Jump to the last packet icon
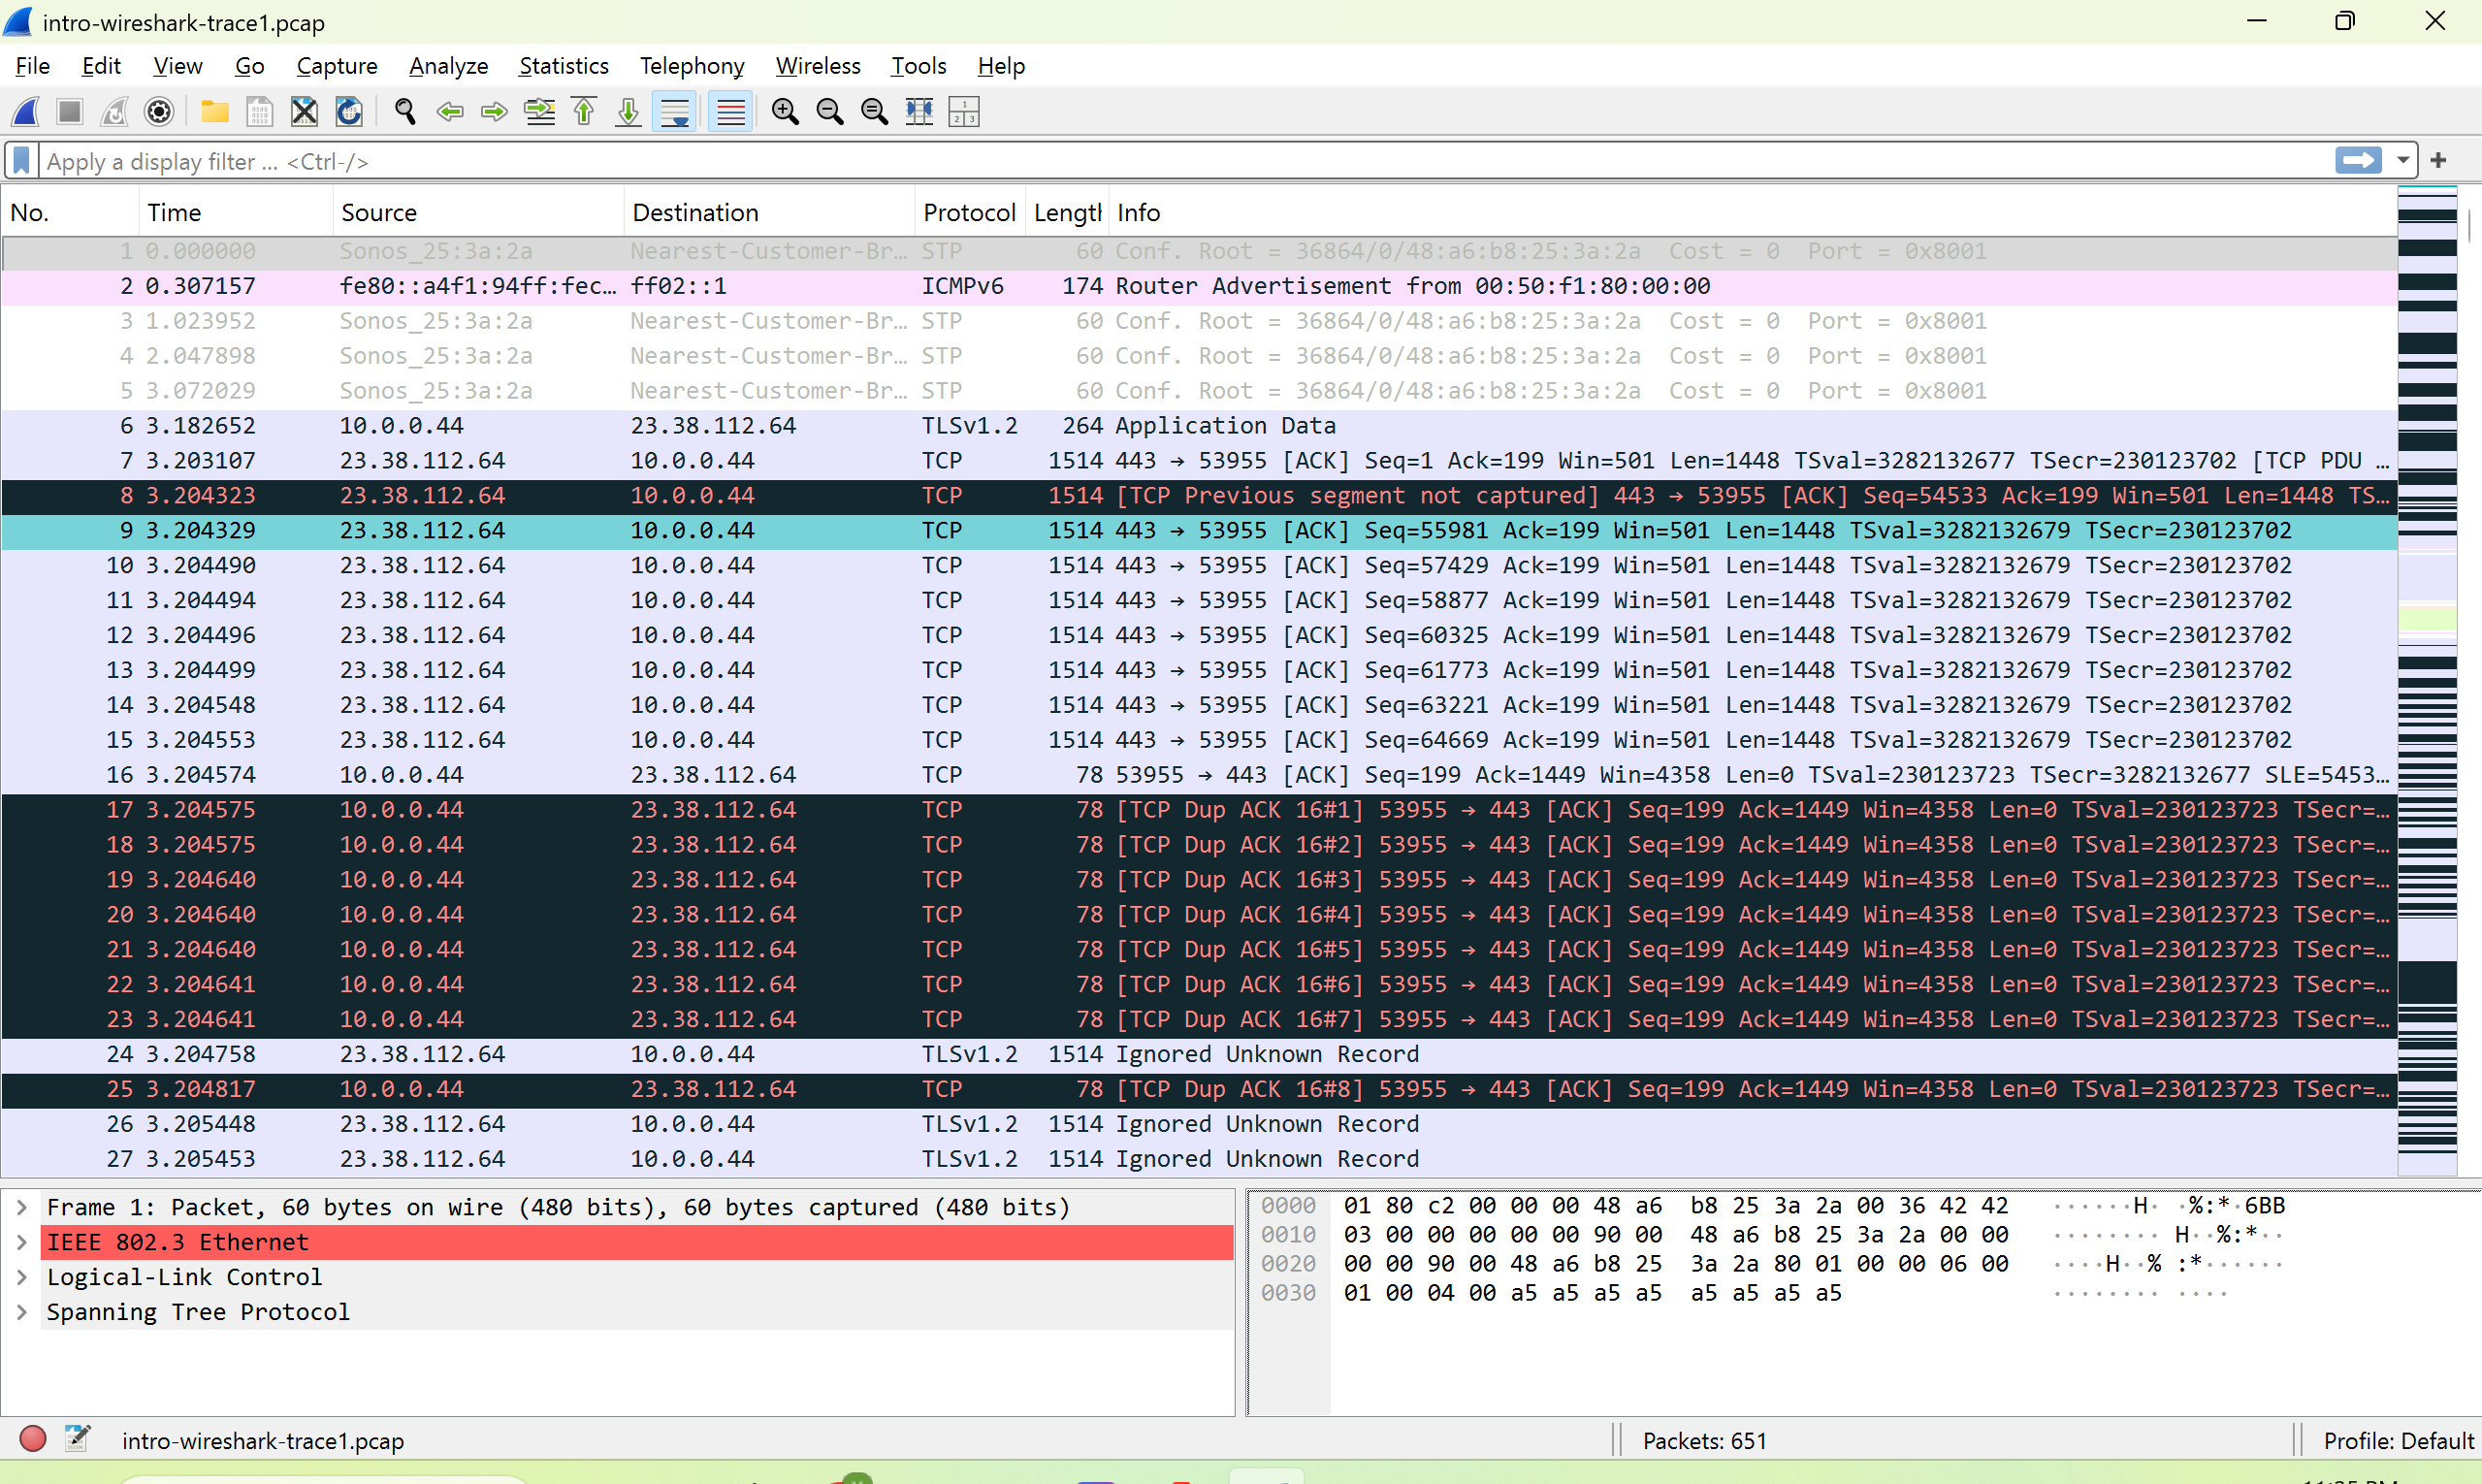Screen dimensions: 2482x1484 tap(628, 111)
